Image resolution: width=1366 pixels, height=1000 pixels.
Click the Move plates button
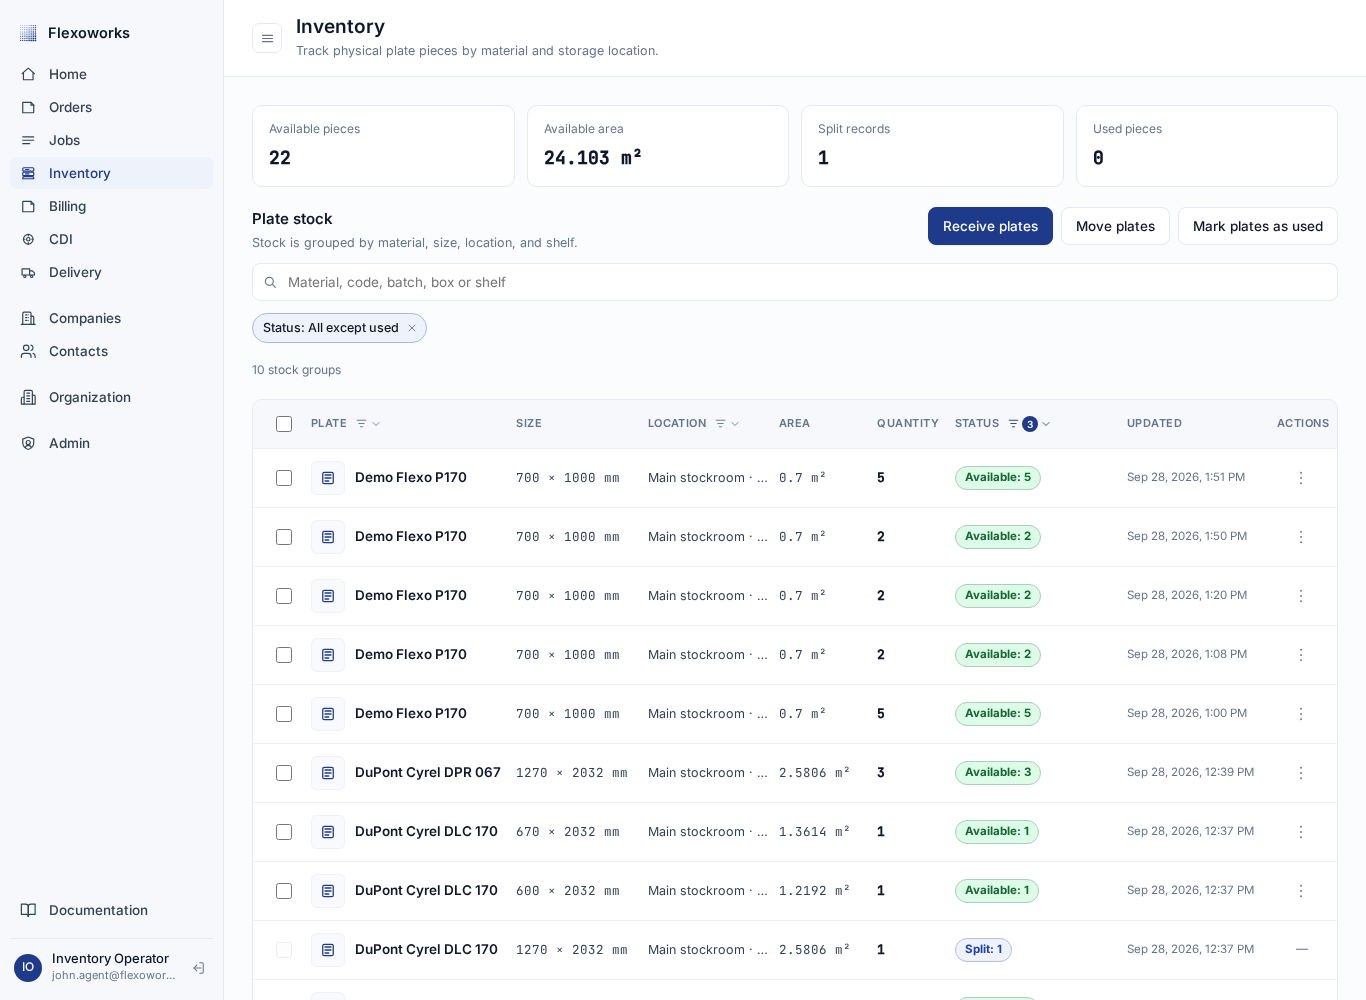1115,226
